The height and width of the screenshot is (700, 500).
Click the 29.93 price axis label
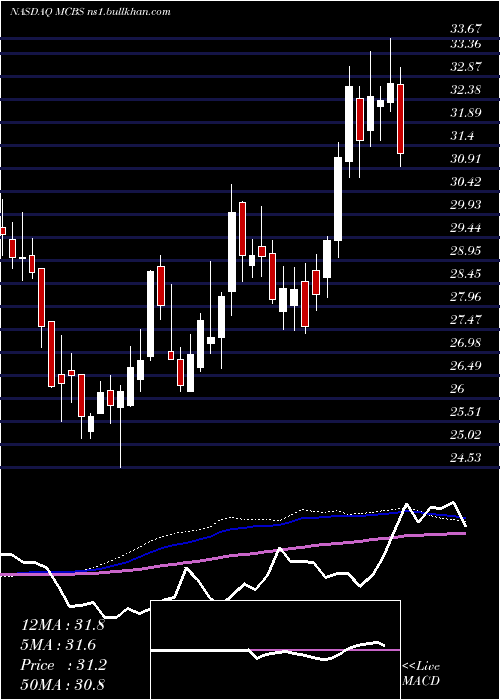[466, 205]
